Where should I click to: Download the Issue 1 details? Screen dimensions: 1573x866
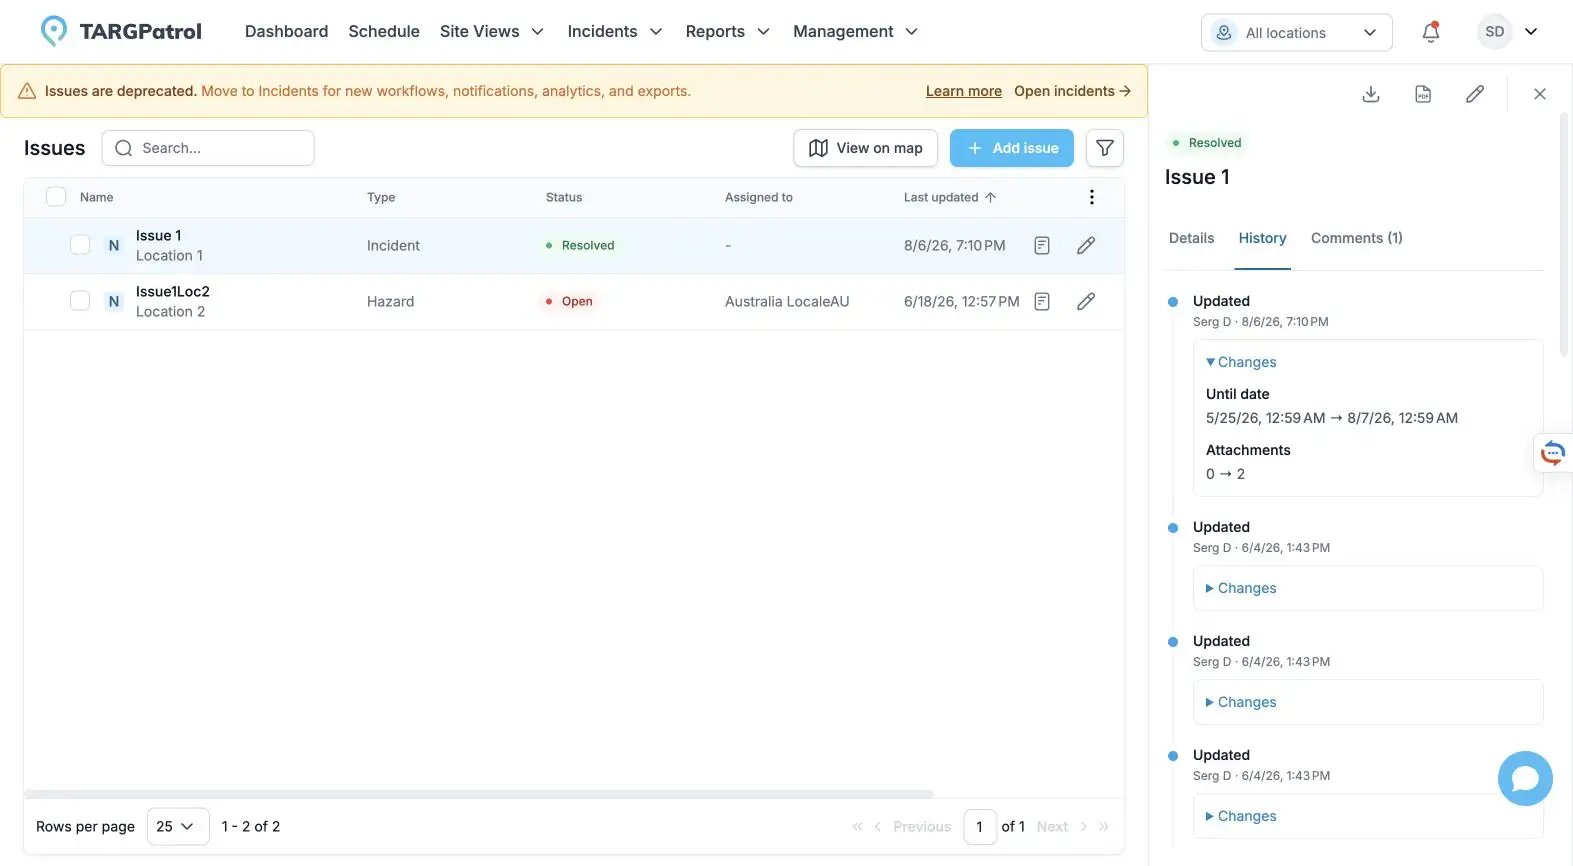tap(1371, 94)
